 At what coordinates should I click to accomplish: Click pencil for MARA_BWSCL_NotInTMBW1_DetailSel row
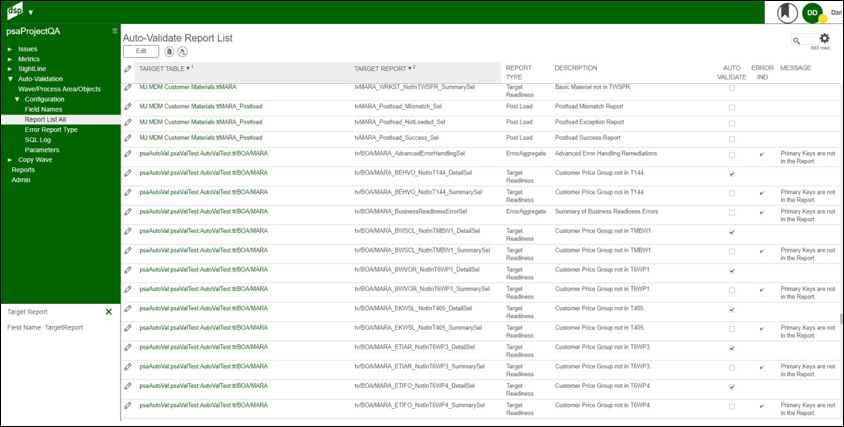pos(128,231)
